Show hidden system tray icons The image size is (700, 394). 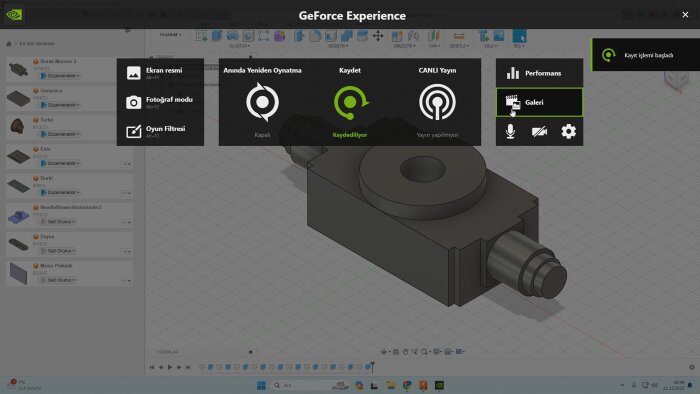[x=622, y=385]
